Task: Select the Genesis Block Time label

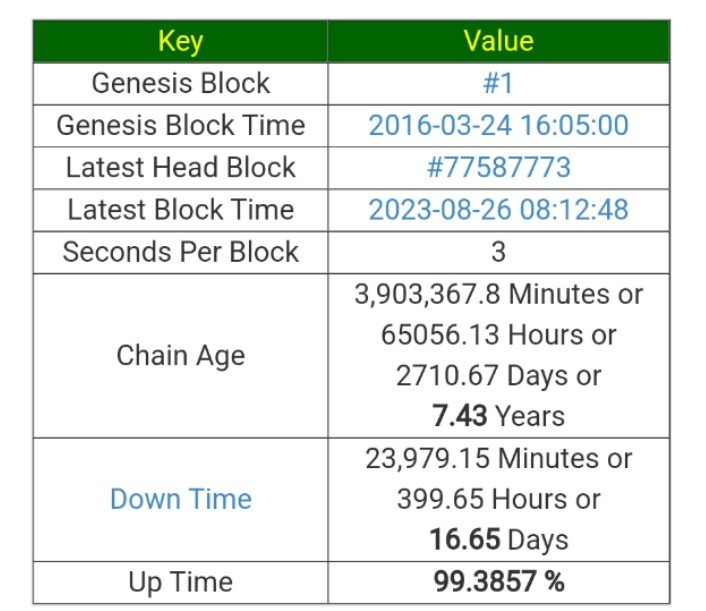Action: pyautogui.click(x=180, y=125)
